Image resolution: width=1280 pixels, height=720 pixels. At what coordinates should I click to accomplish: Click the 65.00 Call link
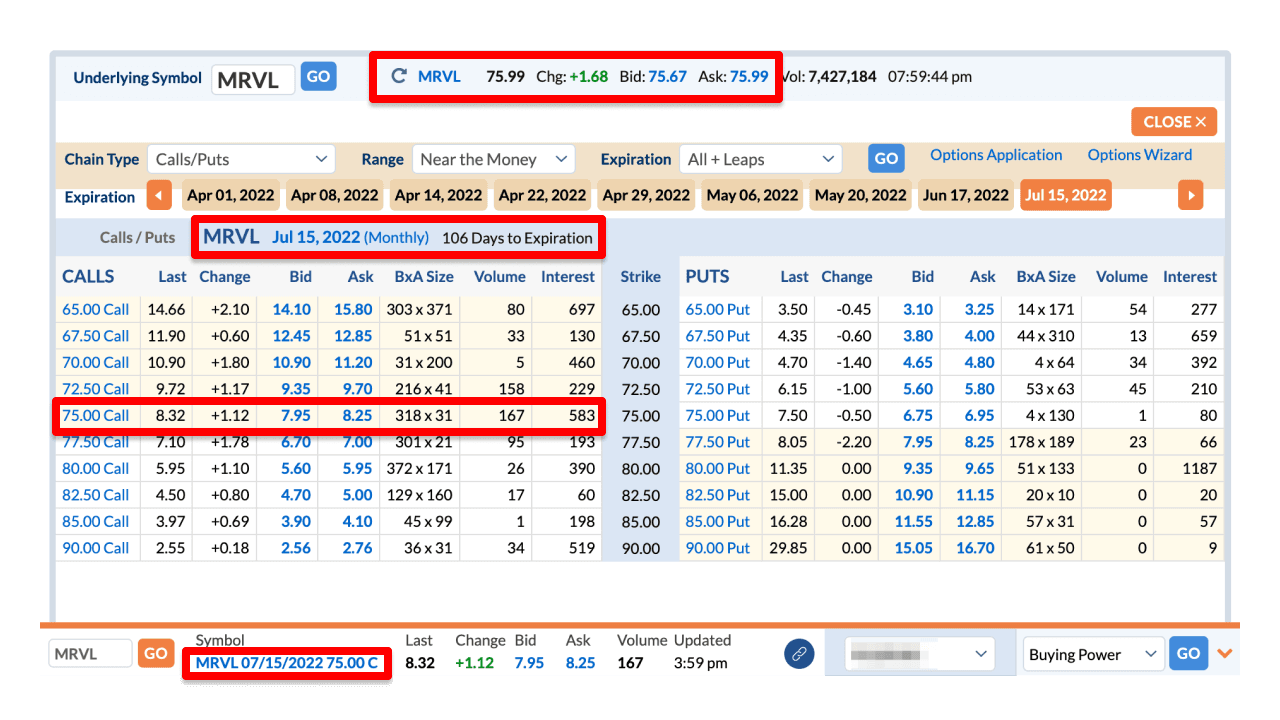click(x=96, y=310)
